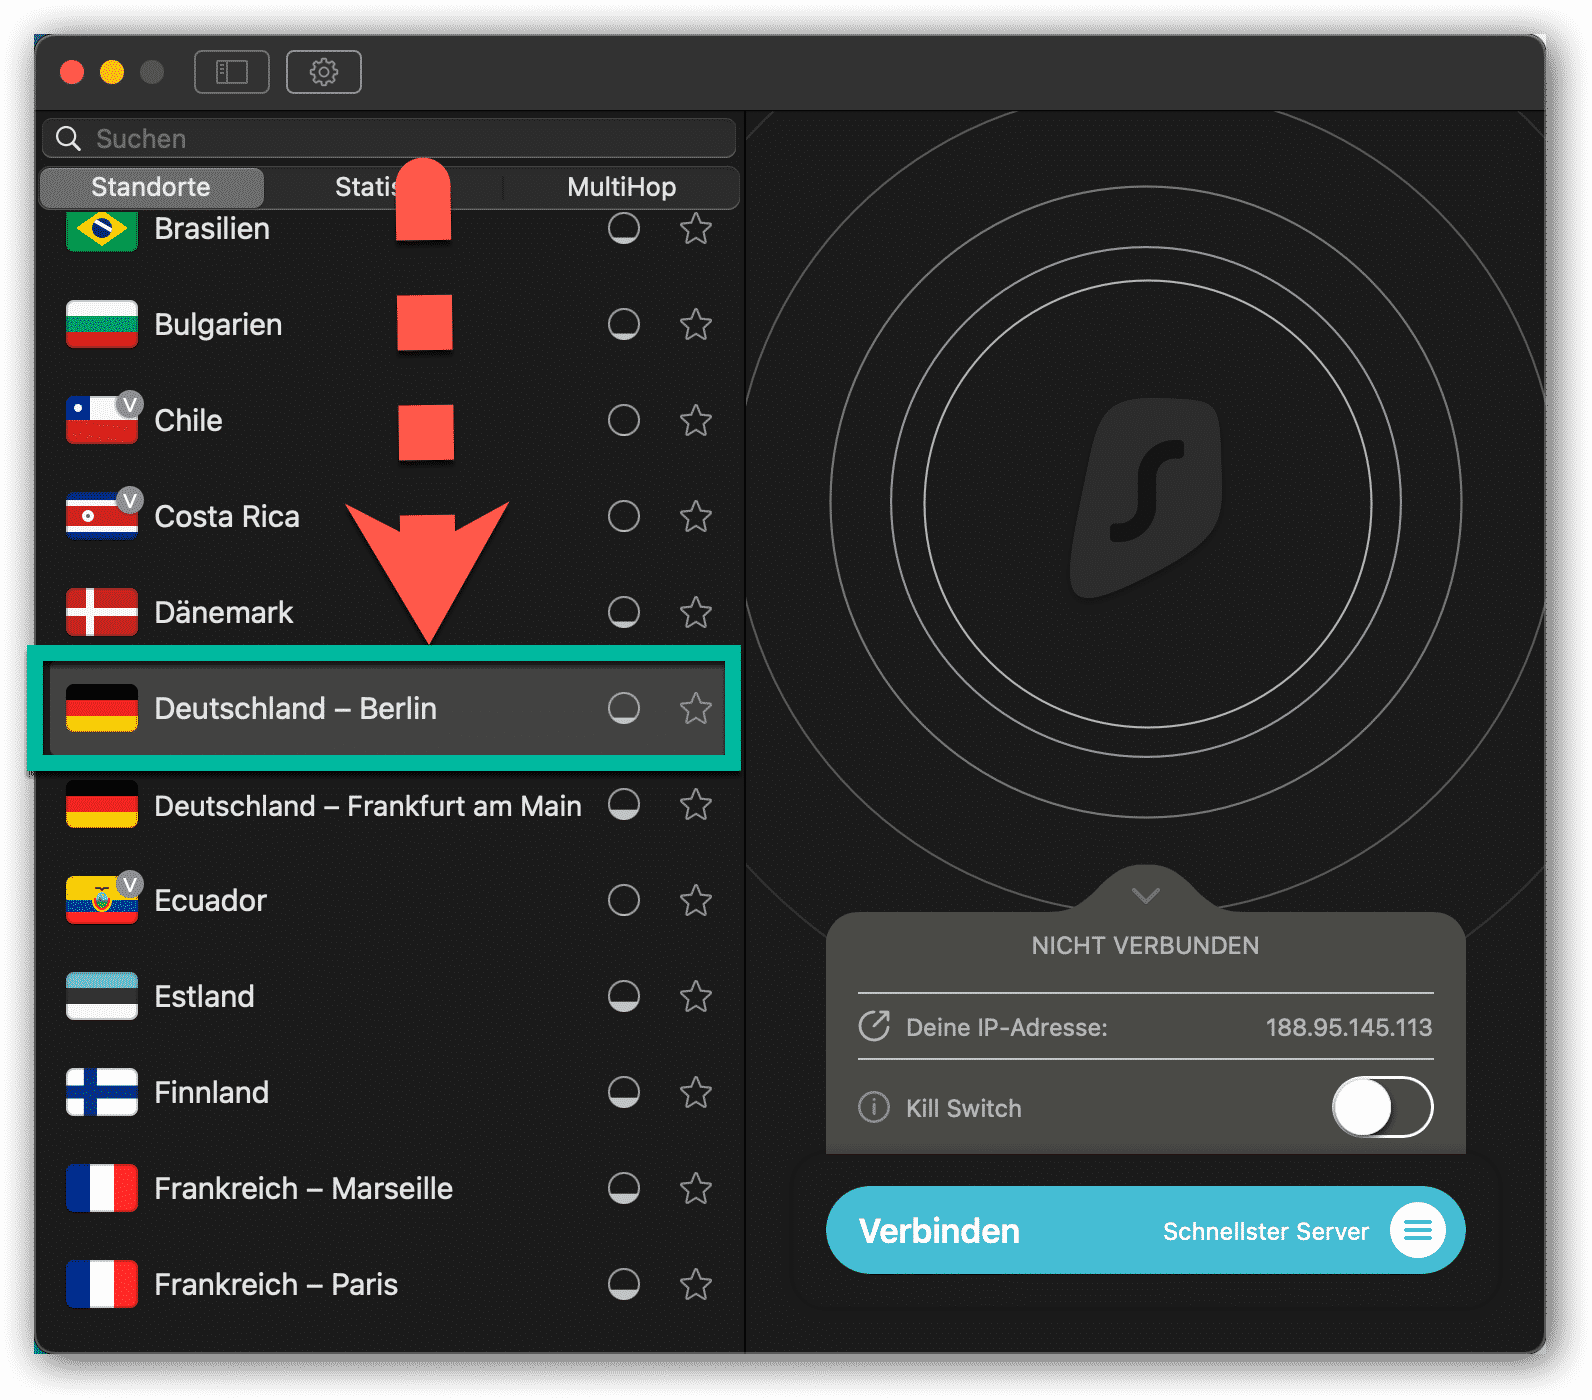Click load indicator for Frankfurt am Main

click(x=624, y=804)
